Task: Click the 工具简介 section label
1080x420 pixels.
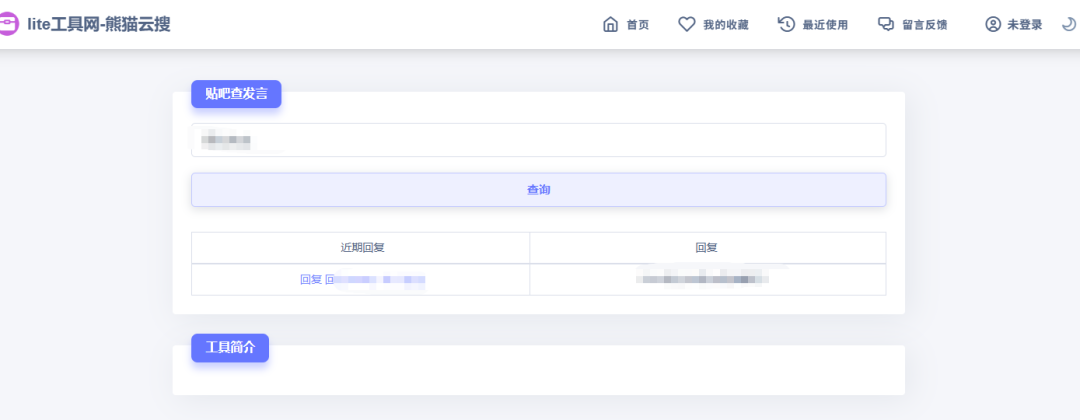Action: (230, 348)
